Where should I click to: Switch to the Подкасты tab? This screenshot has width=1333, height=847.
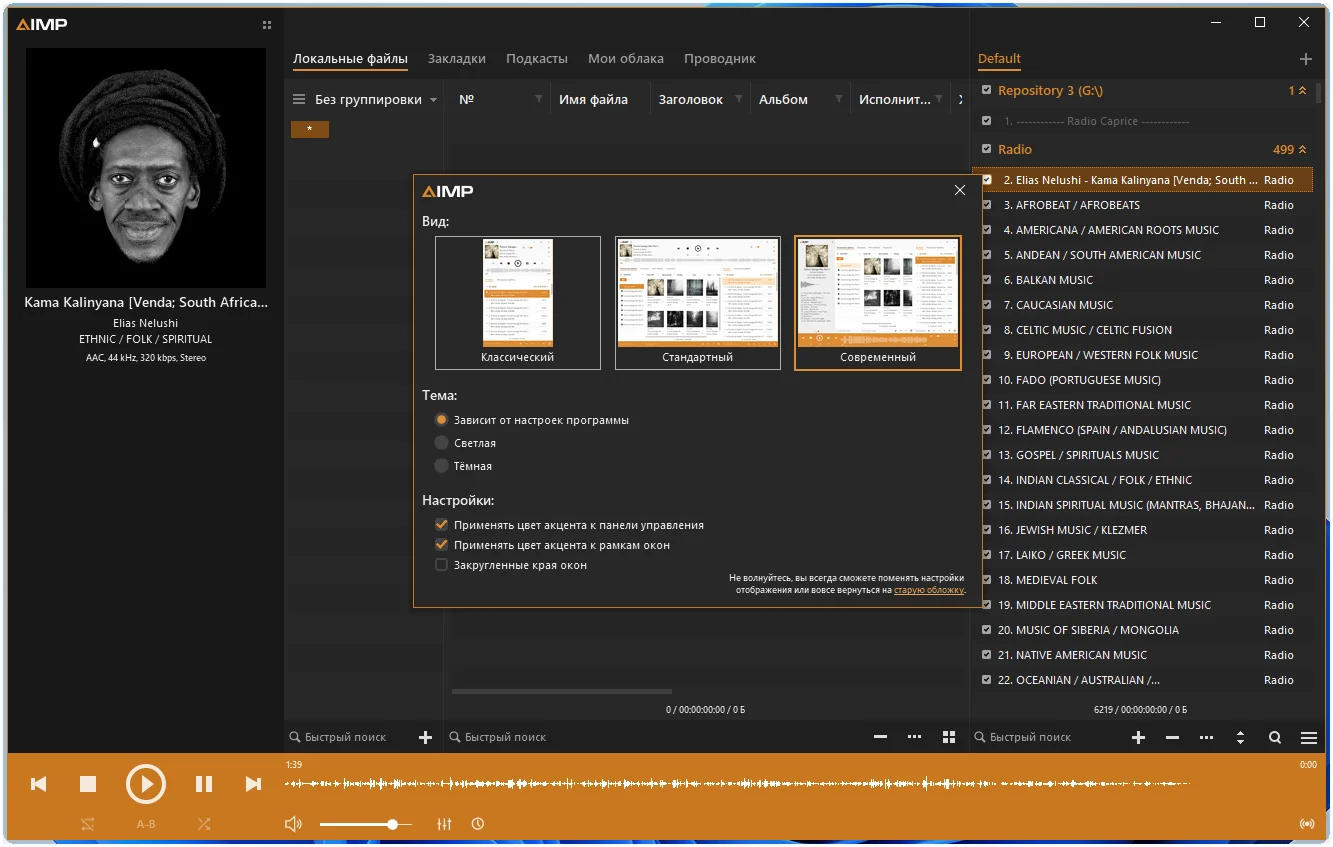(536, 59)
